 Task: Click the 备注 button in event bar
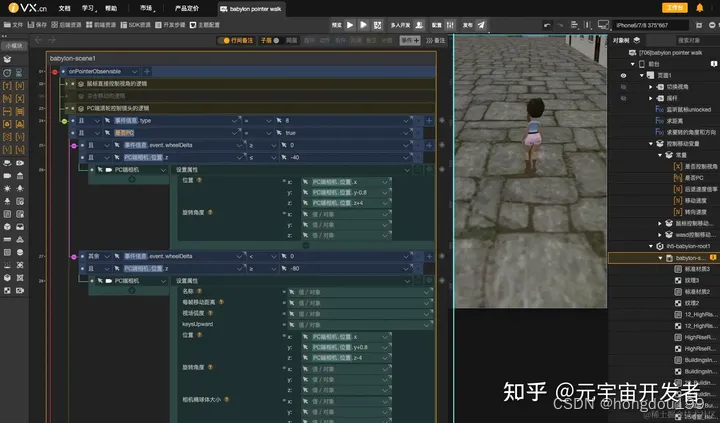435,40
